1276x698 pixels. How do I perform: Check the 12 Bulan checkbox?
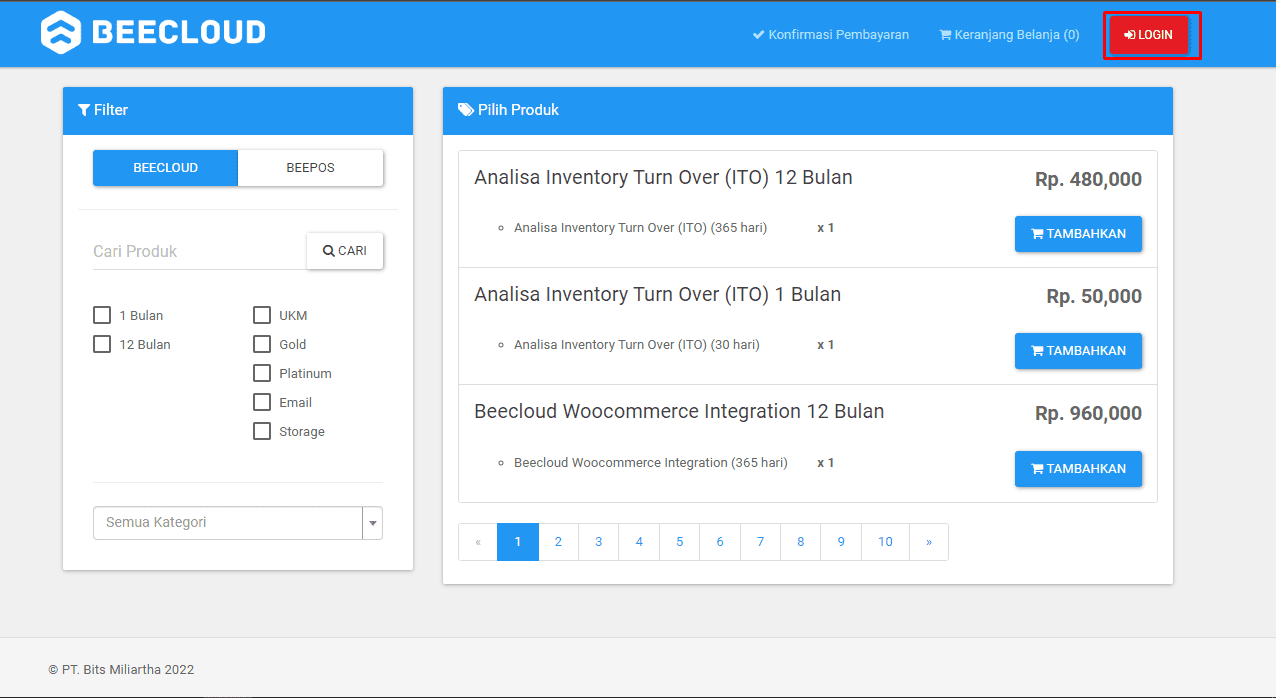coord(102,344)
